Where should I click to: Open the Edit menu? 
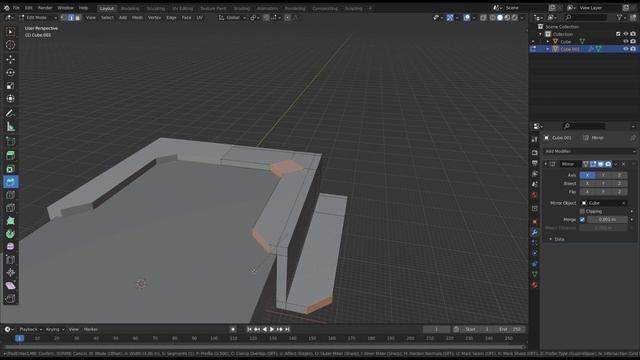pos(29,8)
